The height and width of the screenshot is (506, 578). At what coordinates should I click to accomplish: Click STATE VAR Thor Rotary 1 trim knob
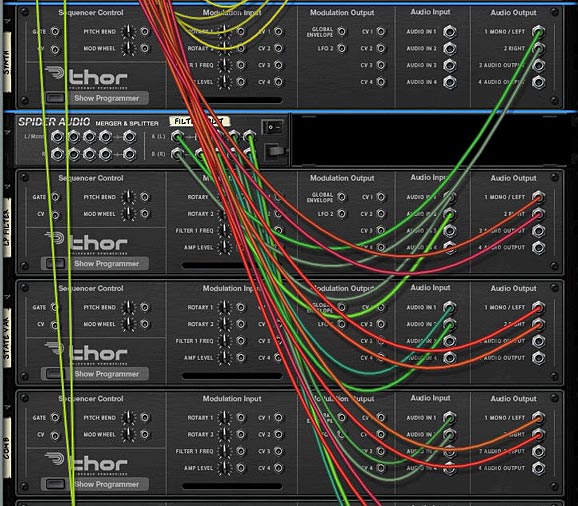pos(224,307)
